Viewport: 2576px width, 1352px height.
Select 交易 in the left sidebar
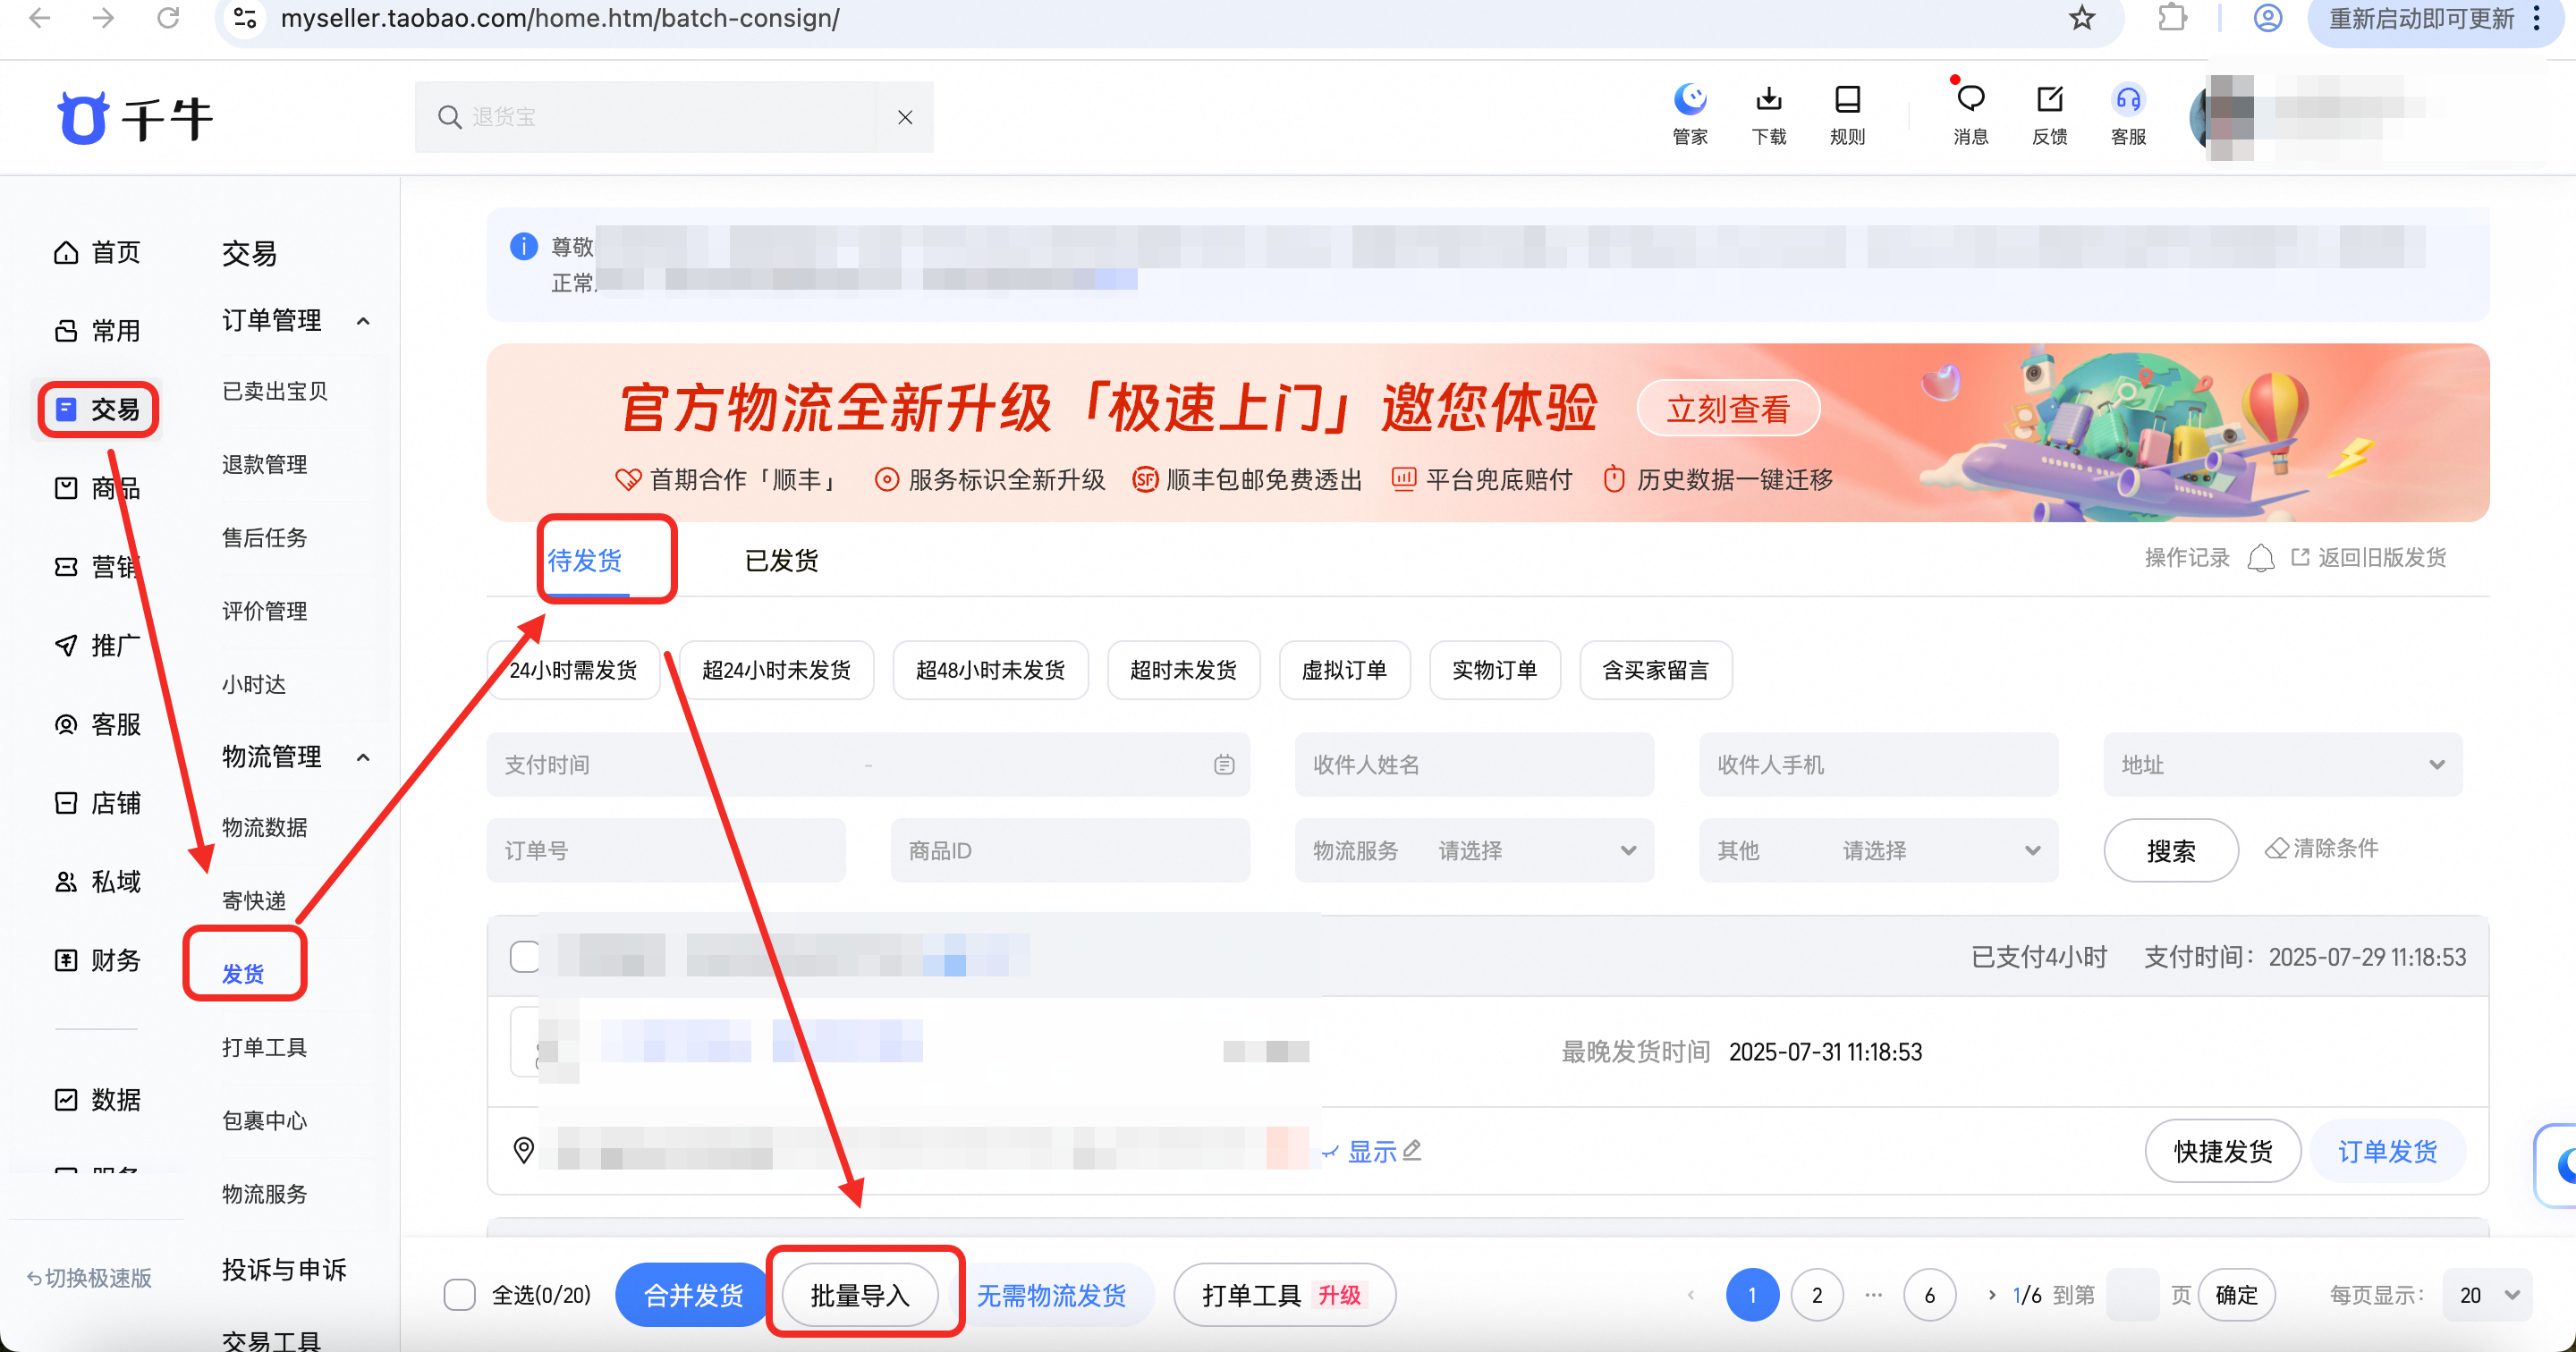tap(97, 409)
